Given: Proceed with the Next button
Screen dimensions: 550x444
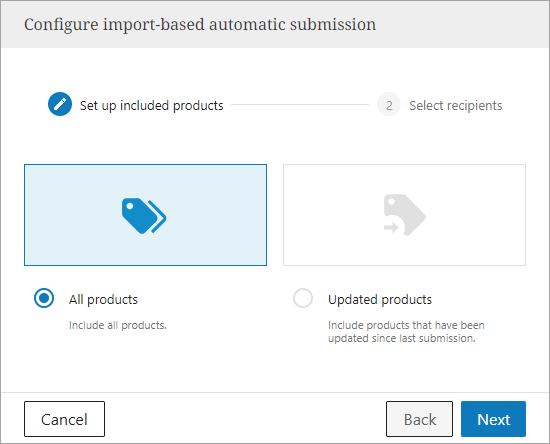Looking at the screenshot, I should 494,419.
